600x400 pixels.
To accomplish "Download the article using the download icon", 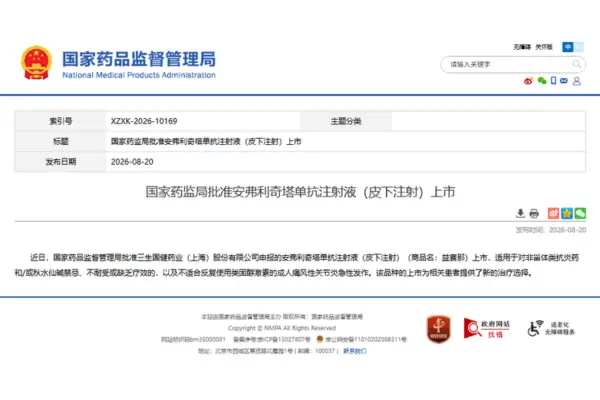I will [x=520, y=213].
